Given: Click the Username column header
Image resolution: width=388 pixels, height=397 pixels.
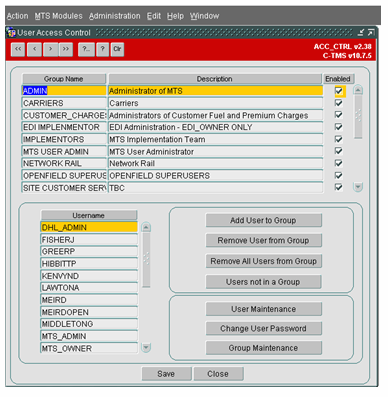Looking at the screenshot, I should (89, 215).
